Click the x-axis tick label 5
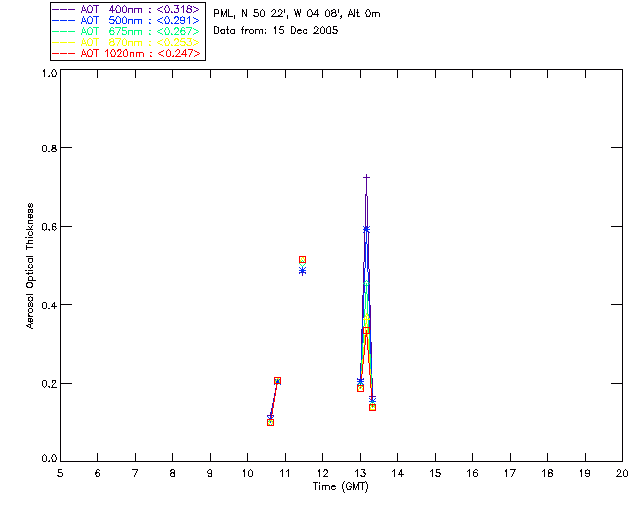The height and width of the screenshot is (512, 640). click(x=60, y=473)
